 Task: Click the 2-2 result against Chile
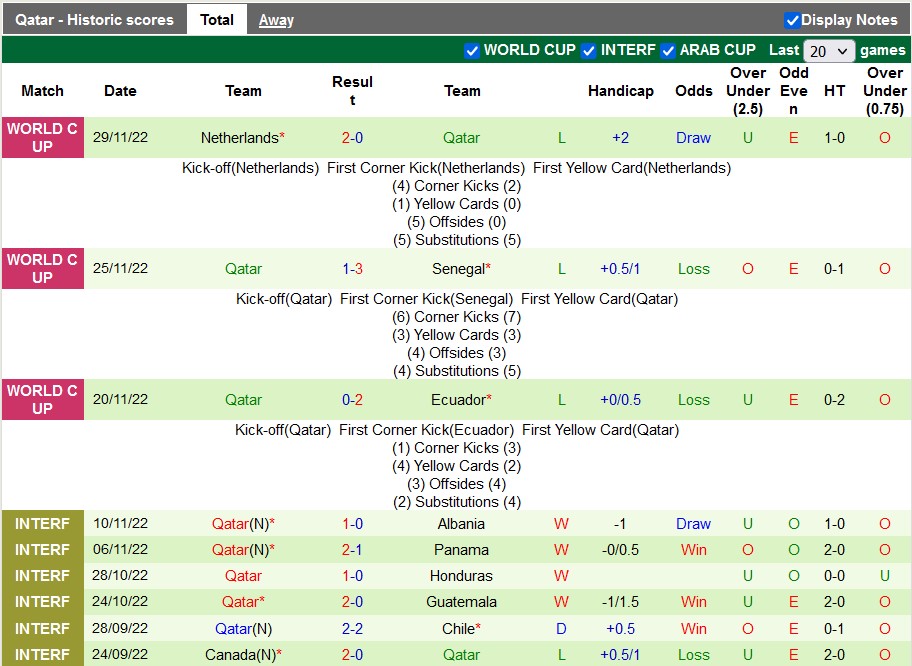(x=352, y=629)
